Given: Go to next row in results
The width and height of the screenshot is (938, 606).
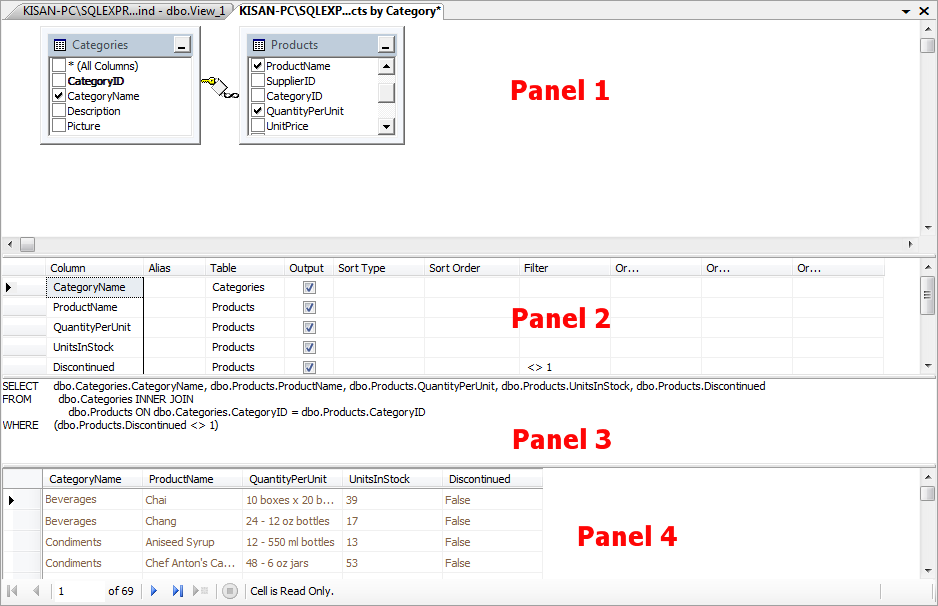Looking at the screenshot, I should click(154, 591).
